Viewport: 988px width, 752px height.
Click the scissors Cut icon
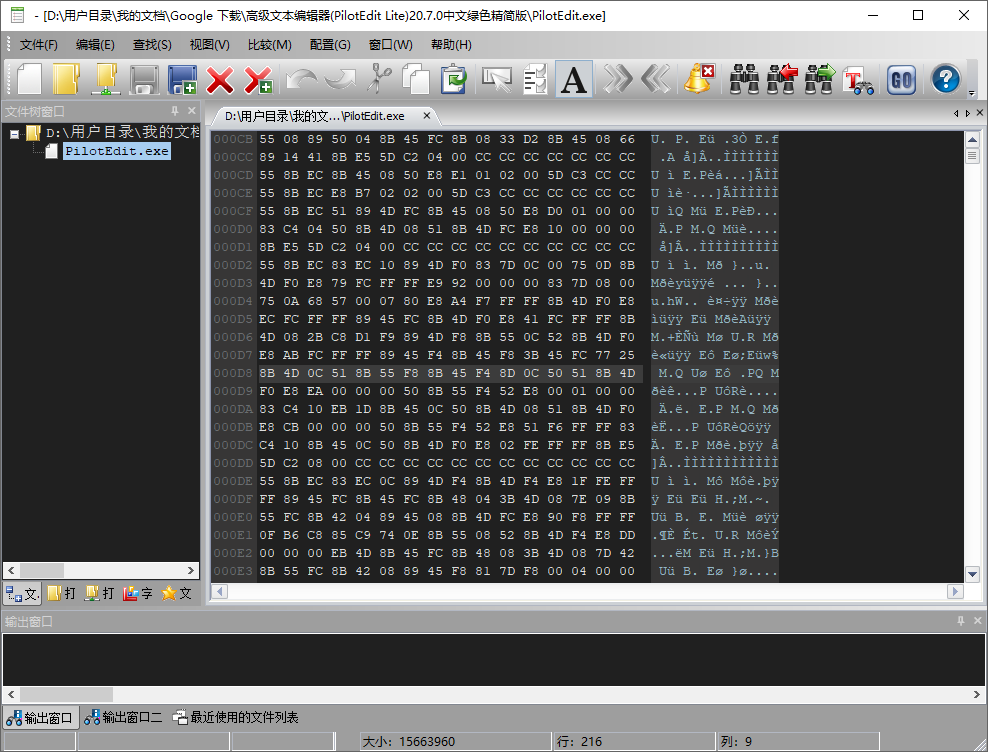tap(378, 79)
